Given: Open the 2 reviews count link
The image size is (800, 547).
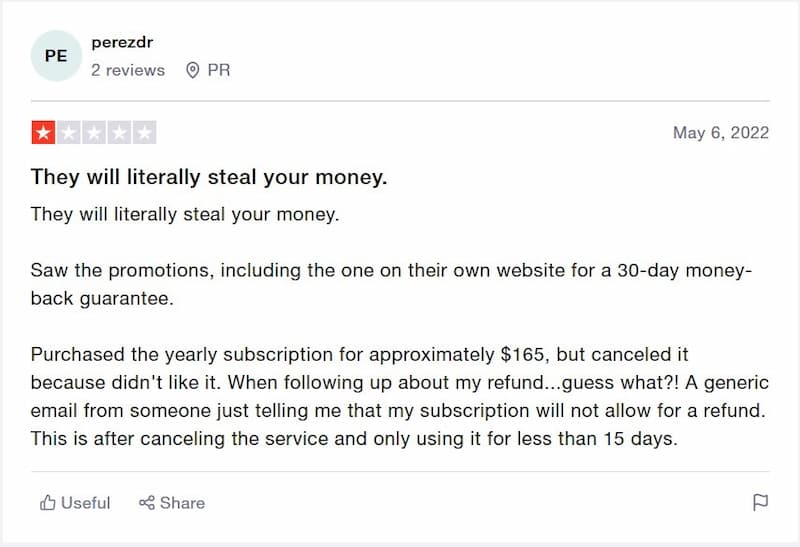Looking at the screenshot, I should click(x=128, y=70).
